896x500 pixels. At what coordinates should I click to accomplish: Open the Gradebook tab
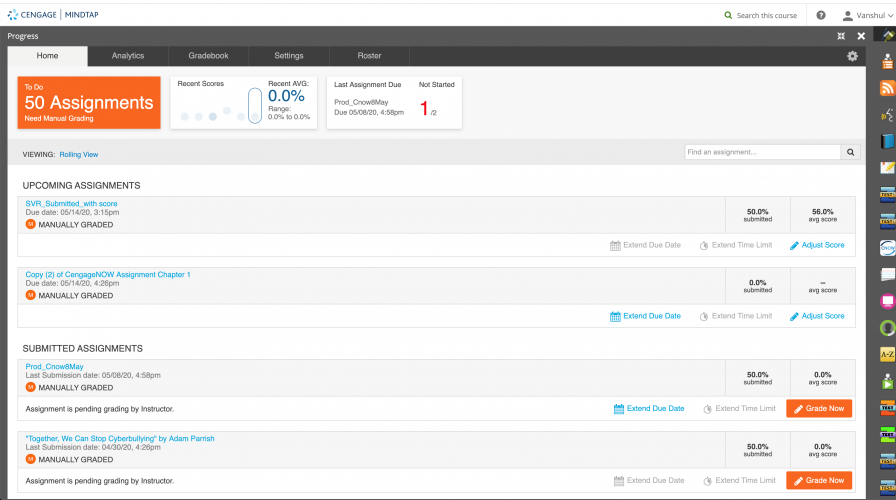tap(209, 56)
